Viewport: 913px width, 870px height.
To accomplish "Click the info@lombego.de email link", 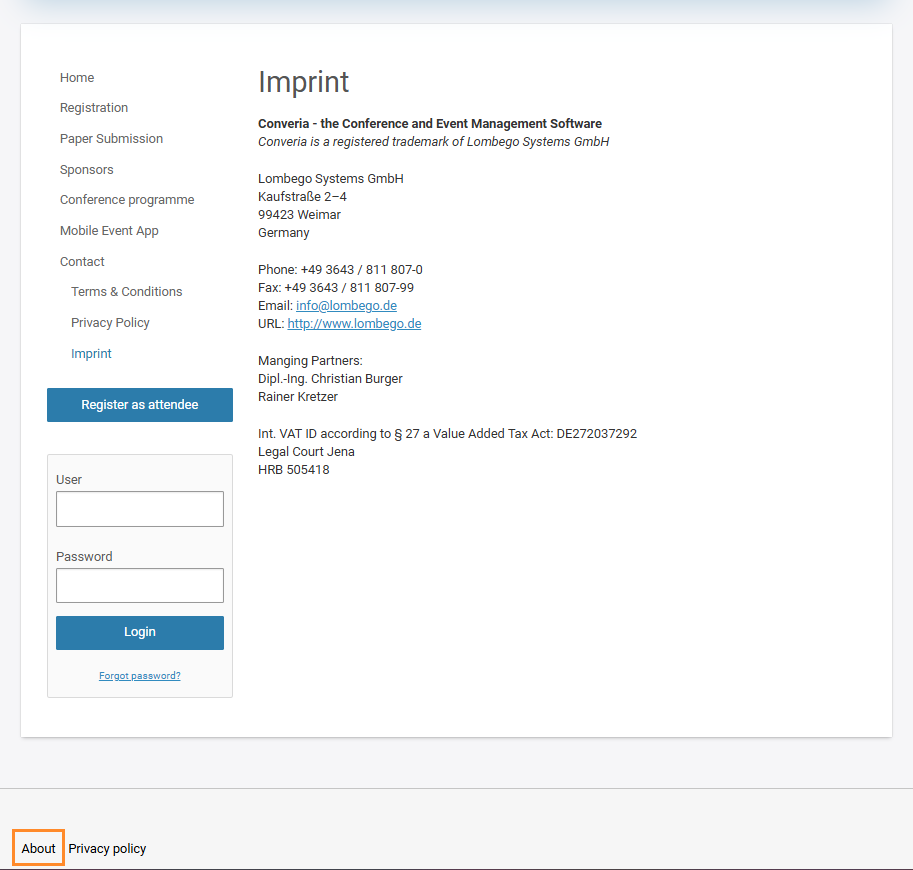I will point(346,305).
